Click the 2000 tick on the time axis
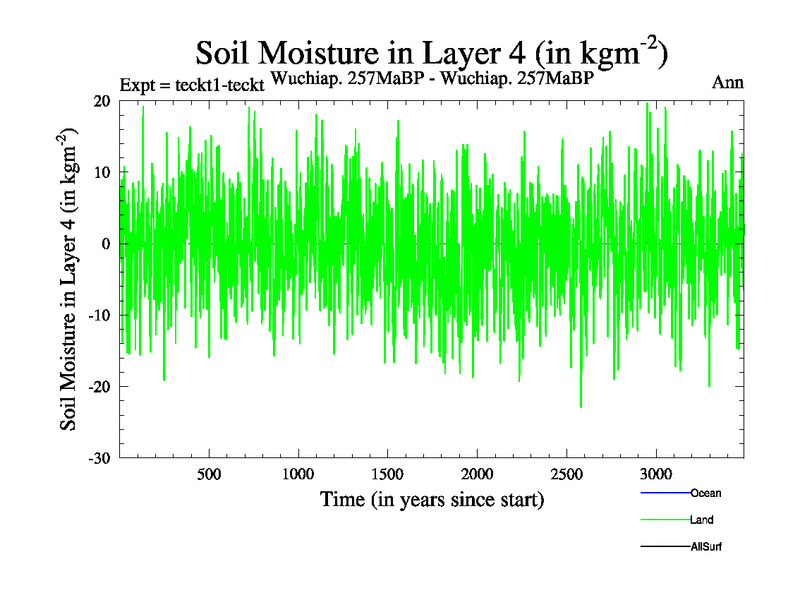 pos(477,472)
